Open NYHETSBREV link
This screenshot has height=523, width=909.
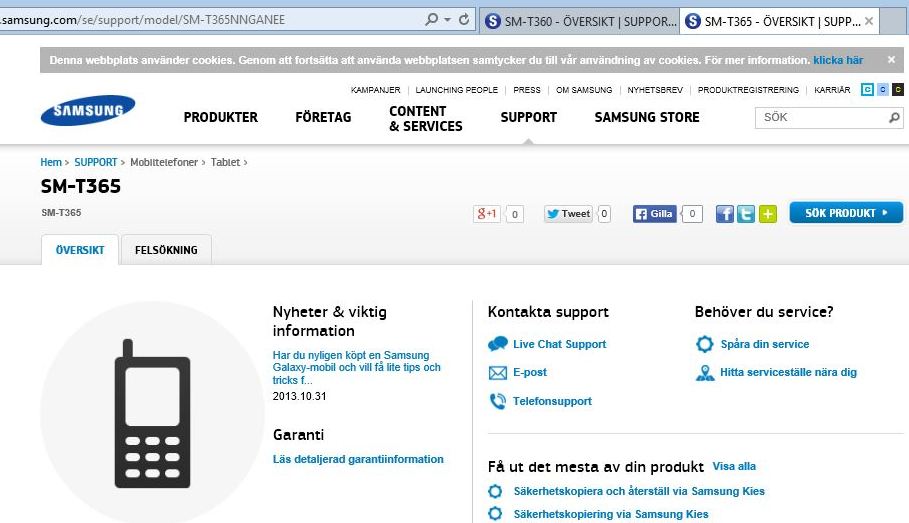pos(655,90)
